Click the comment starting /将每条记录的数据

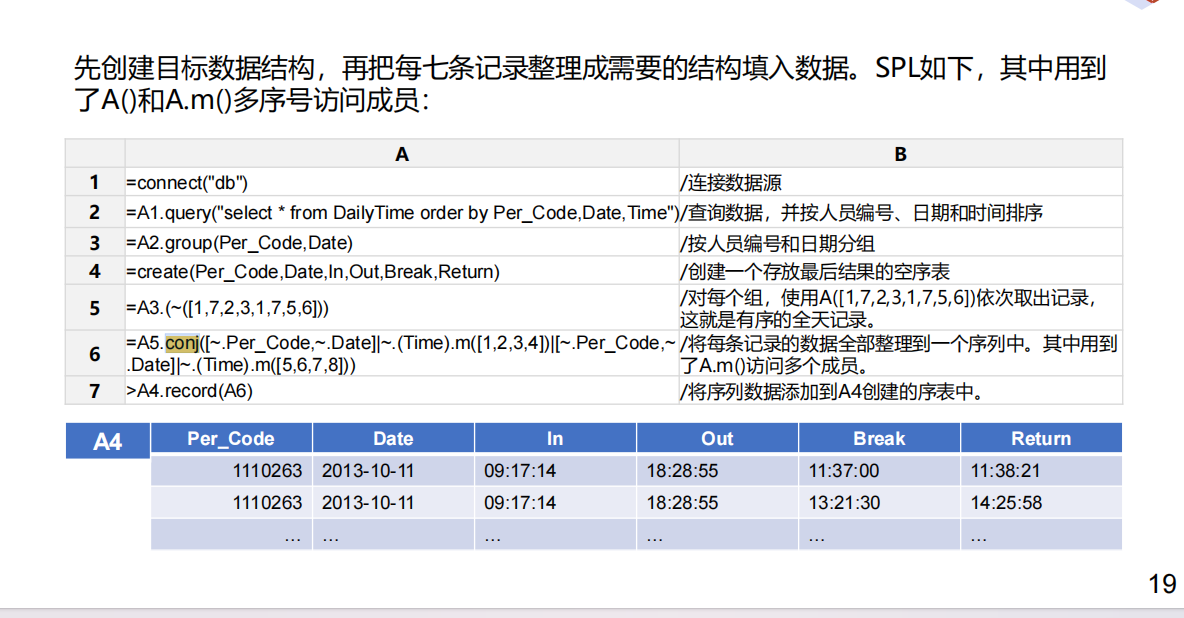(898, 354)
